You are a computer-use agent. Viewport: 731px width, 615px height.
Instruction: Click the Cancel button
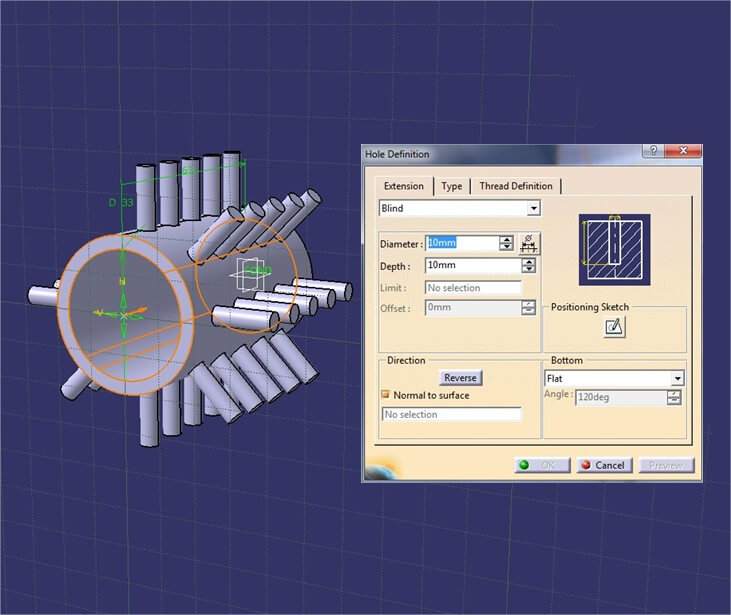(x=604, y=465)
